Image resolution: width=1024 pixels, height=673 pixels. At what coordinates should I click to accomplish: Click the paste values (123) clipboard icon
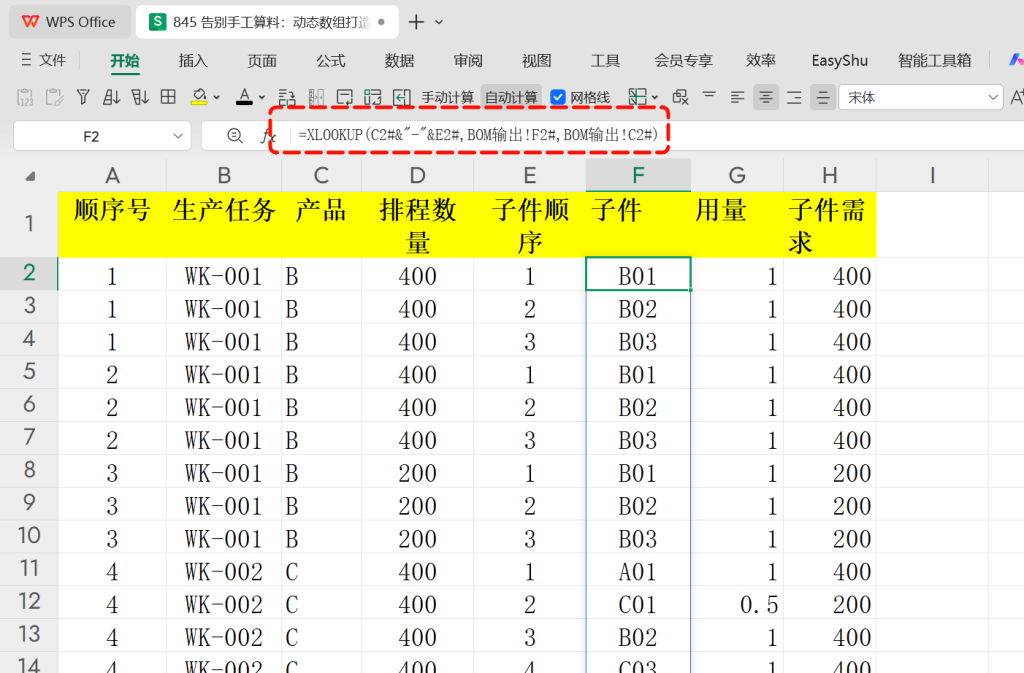pos(25,98)
